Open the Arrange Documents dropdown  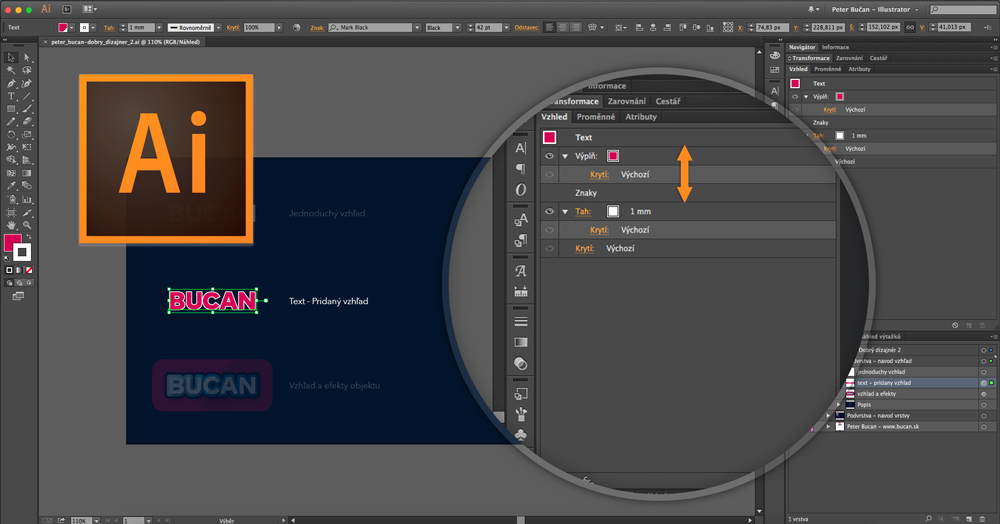tap(90, 10)
